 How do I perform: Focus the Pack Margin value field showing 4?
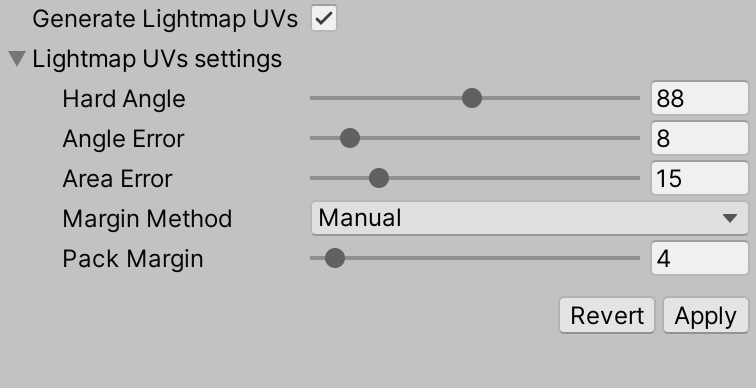click(700, 258)
